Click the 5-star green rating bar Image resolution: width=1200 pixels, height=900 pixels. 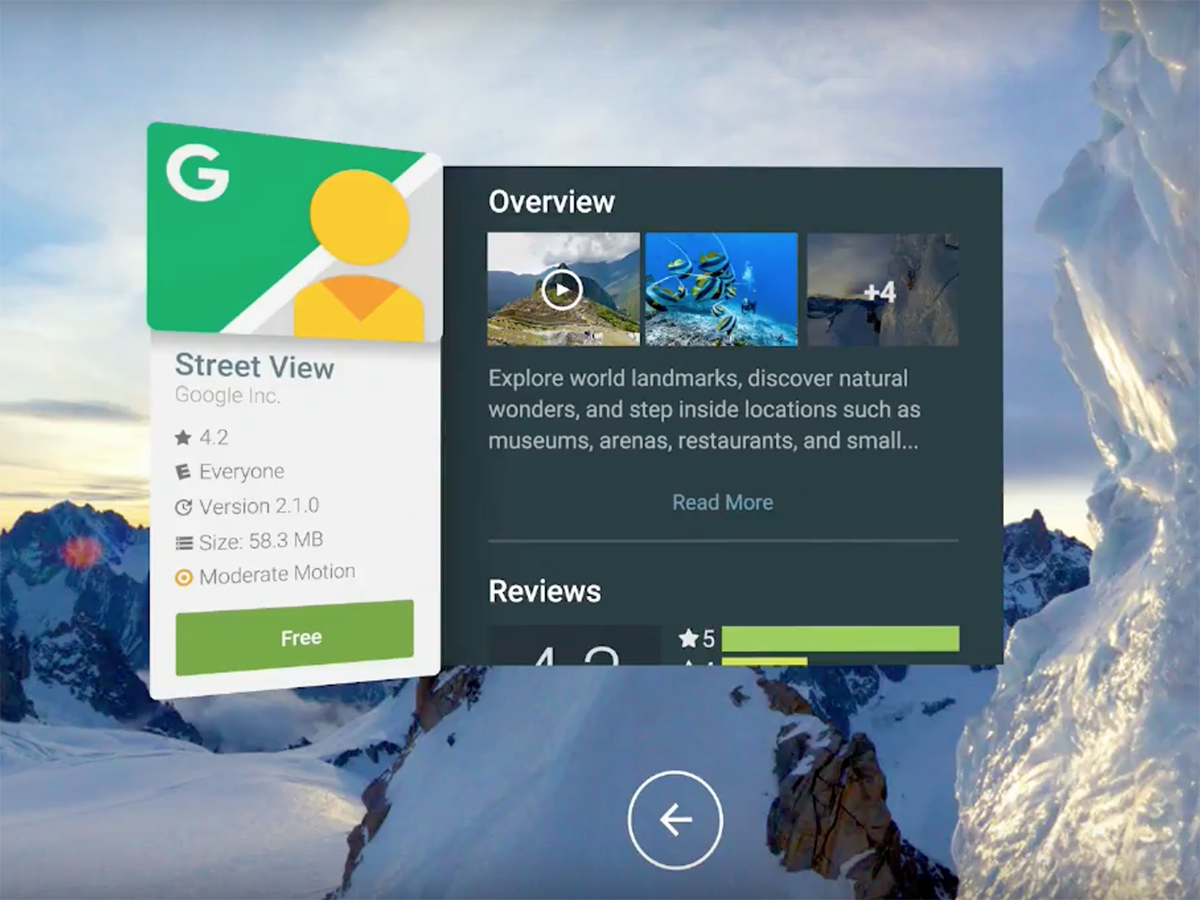840,639
